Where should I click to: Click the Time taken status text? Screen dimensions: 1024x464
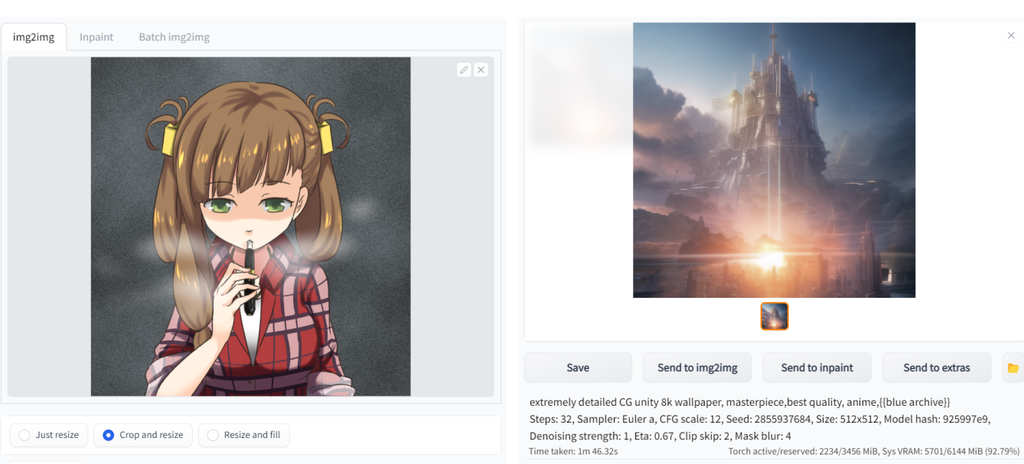click(573, 452)
